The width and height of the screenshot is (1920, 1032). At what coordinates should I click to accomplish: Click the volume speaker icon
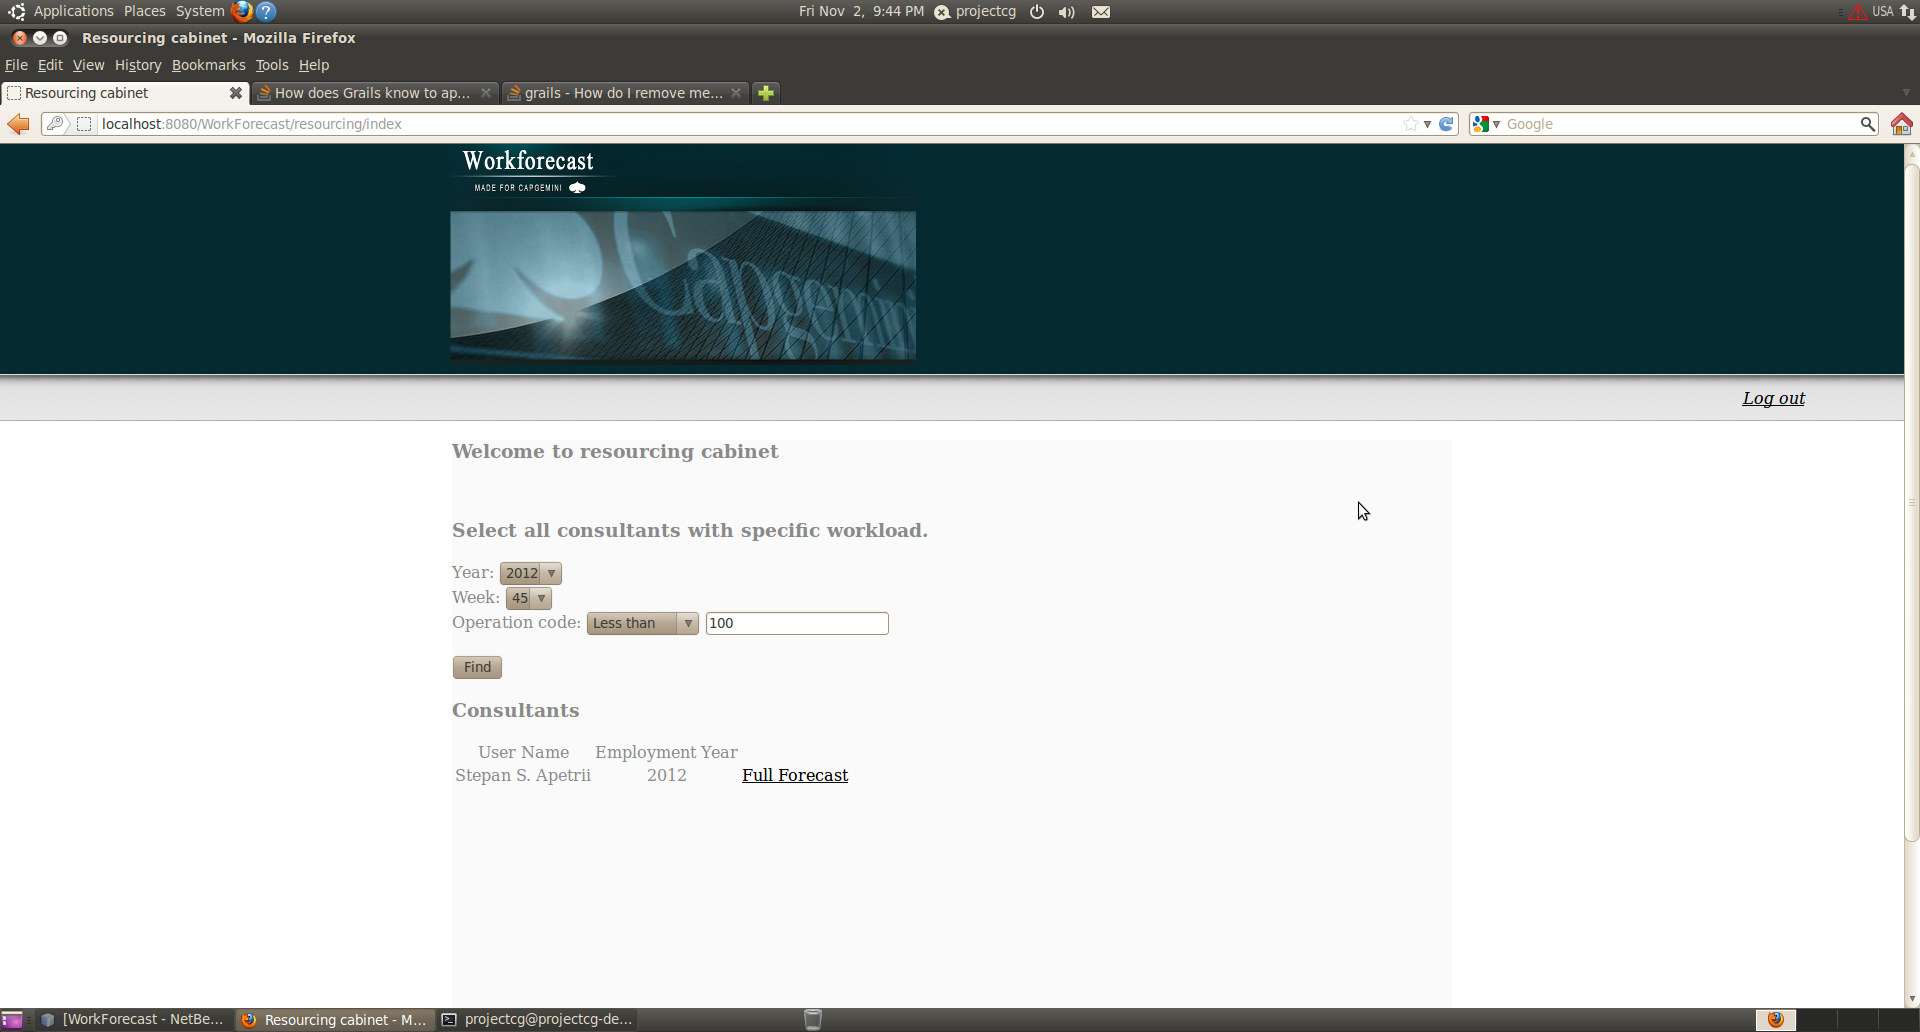[1067, 12]
